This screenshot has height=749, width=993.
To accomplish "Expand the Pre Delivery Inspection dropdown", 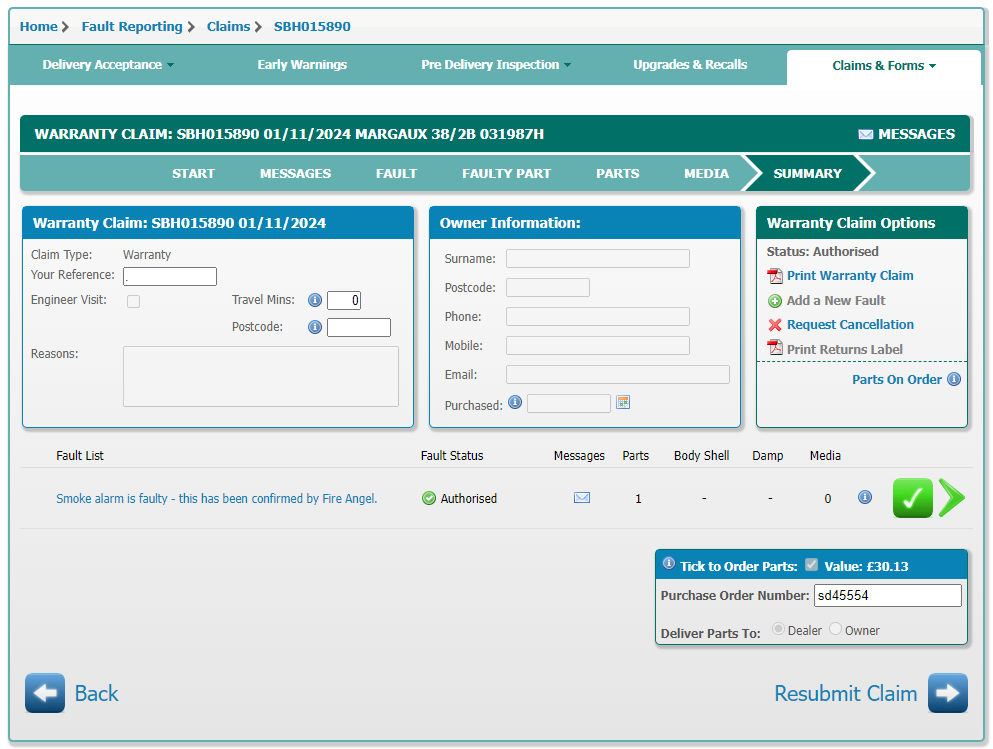I will [x=496, y=65].
